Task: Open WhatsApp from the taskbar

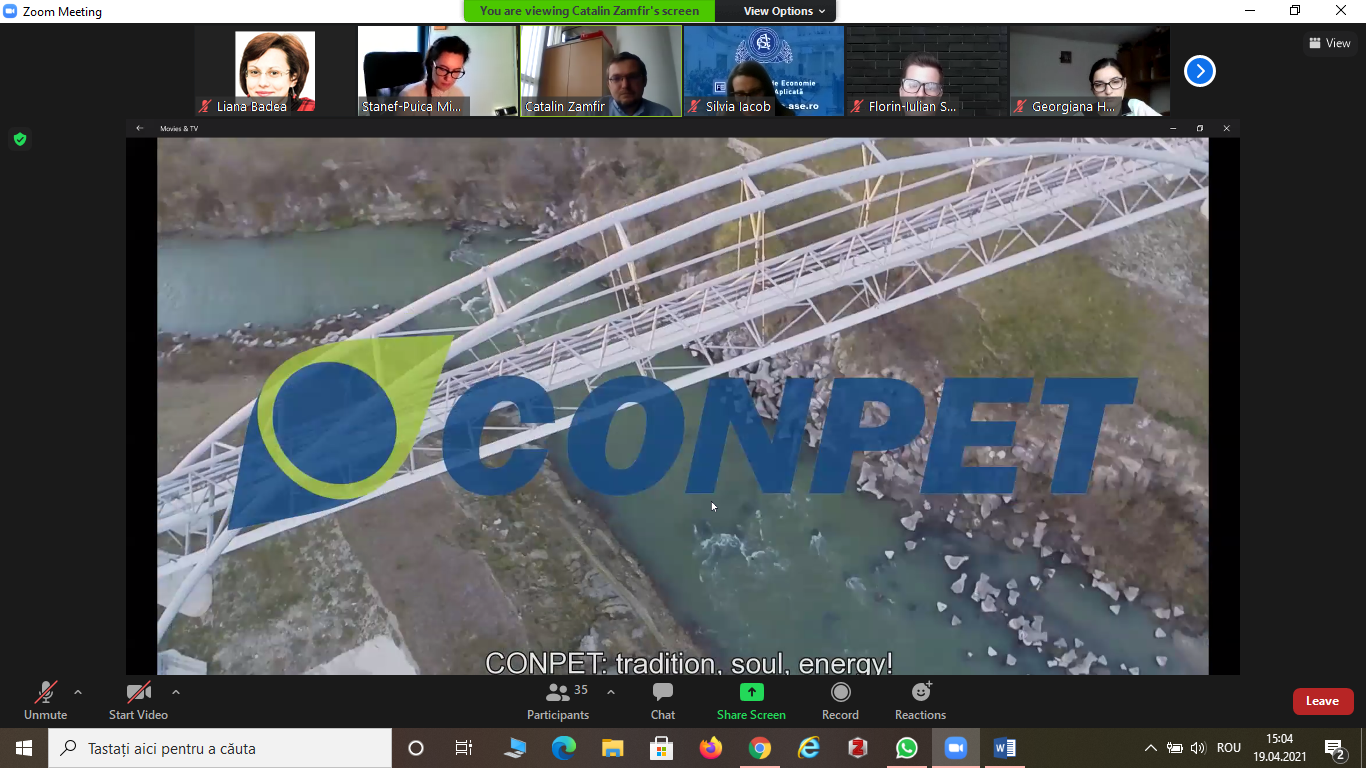Action: click(906, 748)
